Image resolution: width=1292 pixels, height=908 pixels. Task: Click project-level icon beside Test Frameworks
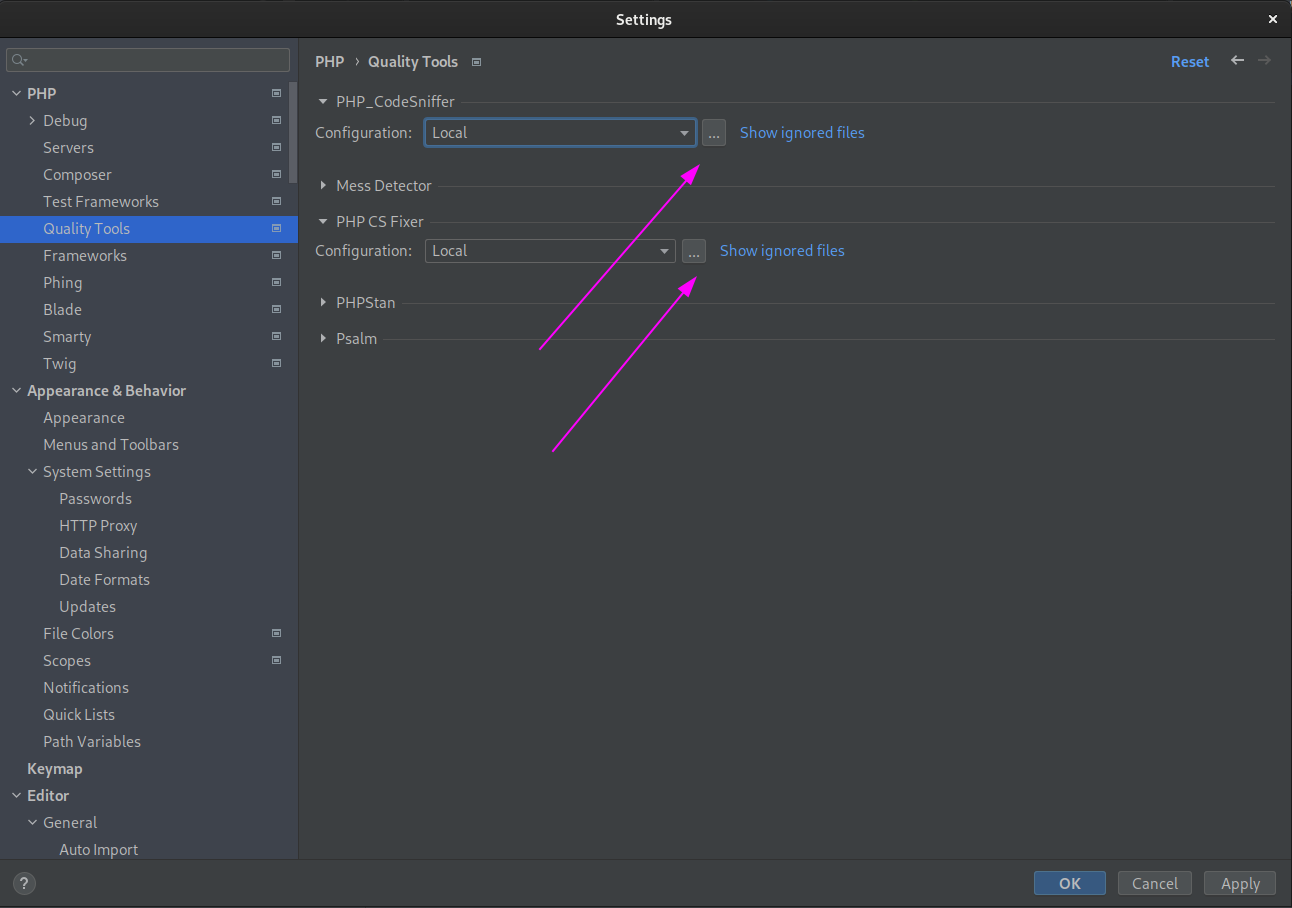point(277,201)
